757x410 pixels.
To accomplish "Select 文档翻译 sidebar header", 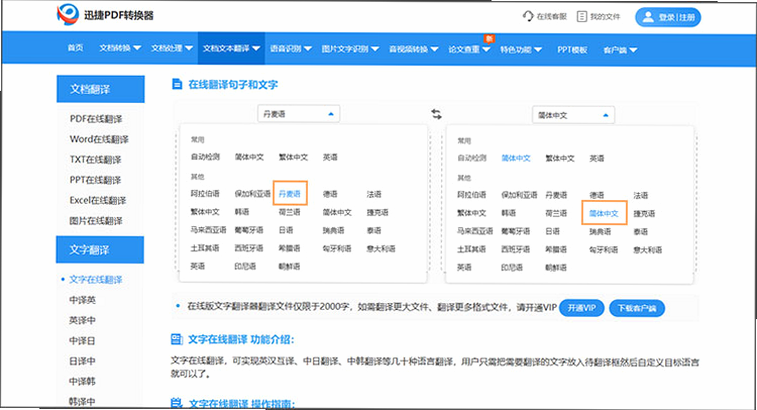I will click(100, 89).
